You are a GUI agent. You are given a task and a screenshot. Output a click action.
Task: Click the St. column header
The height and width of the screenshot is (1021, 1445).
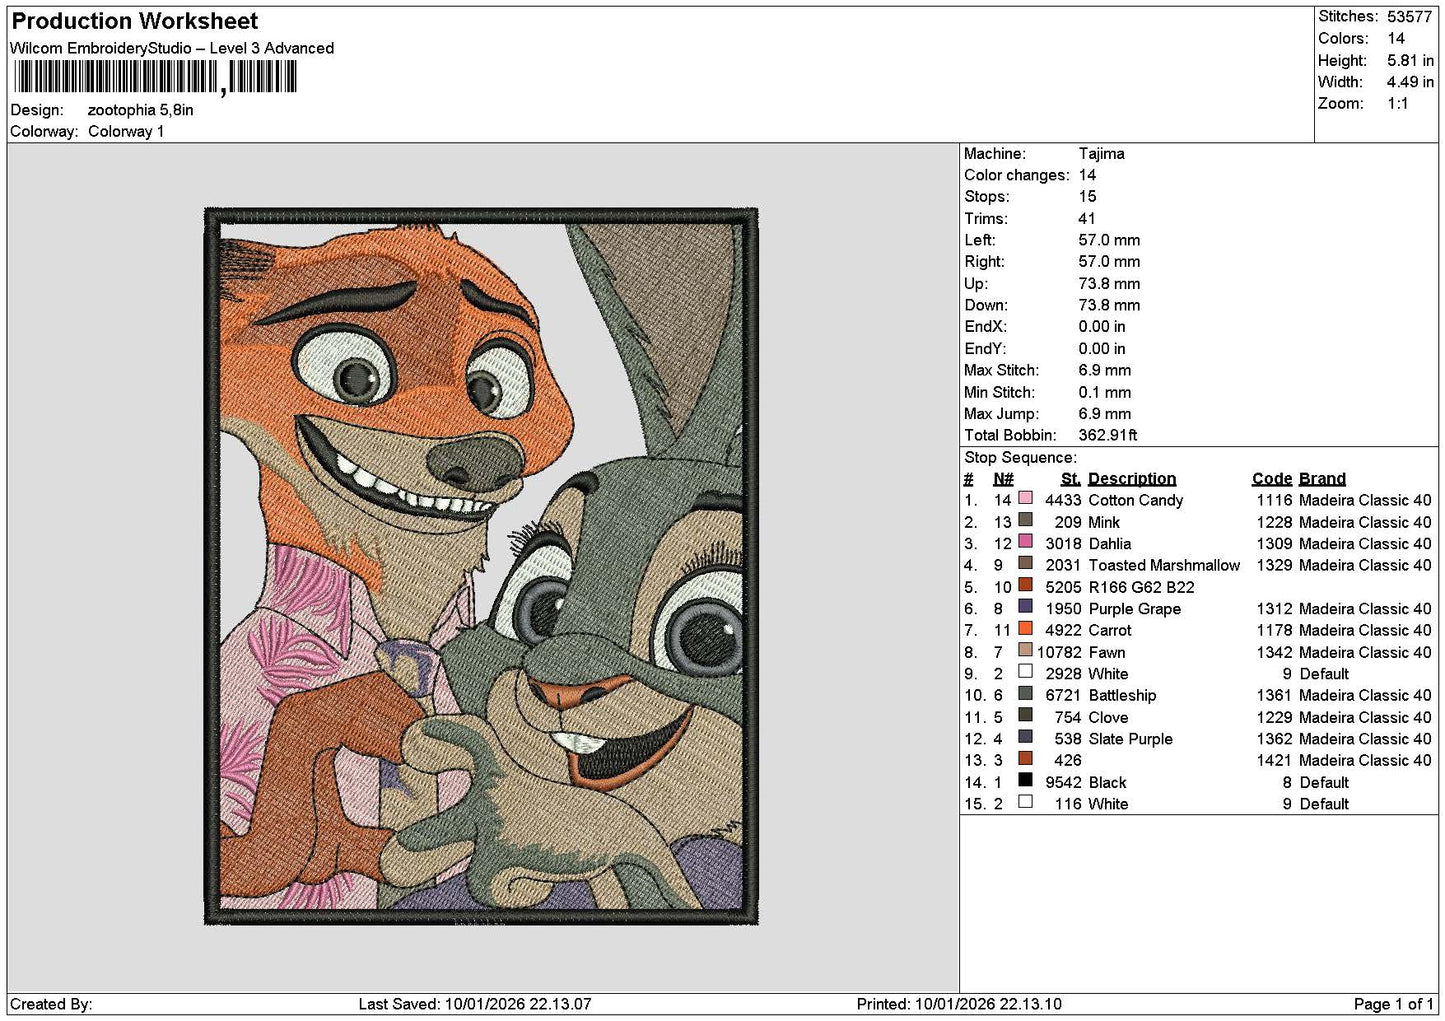tap(1070, 479)
